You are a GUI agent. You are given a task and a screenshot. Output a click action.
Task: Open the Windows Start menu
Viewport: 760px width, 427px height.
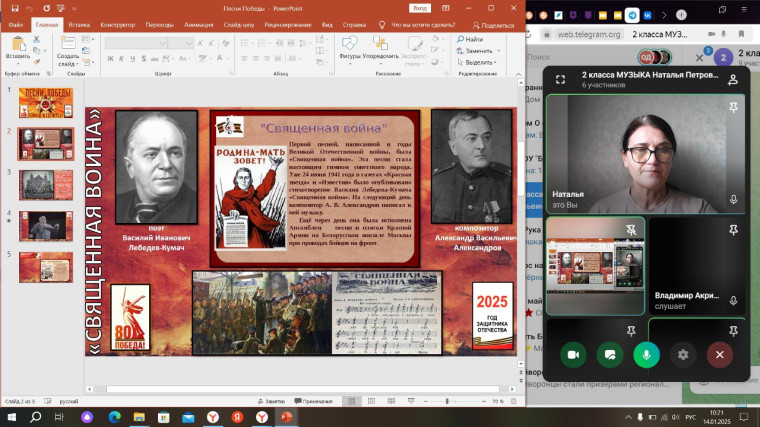11,417
